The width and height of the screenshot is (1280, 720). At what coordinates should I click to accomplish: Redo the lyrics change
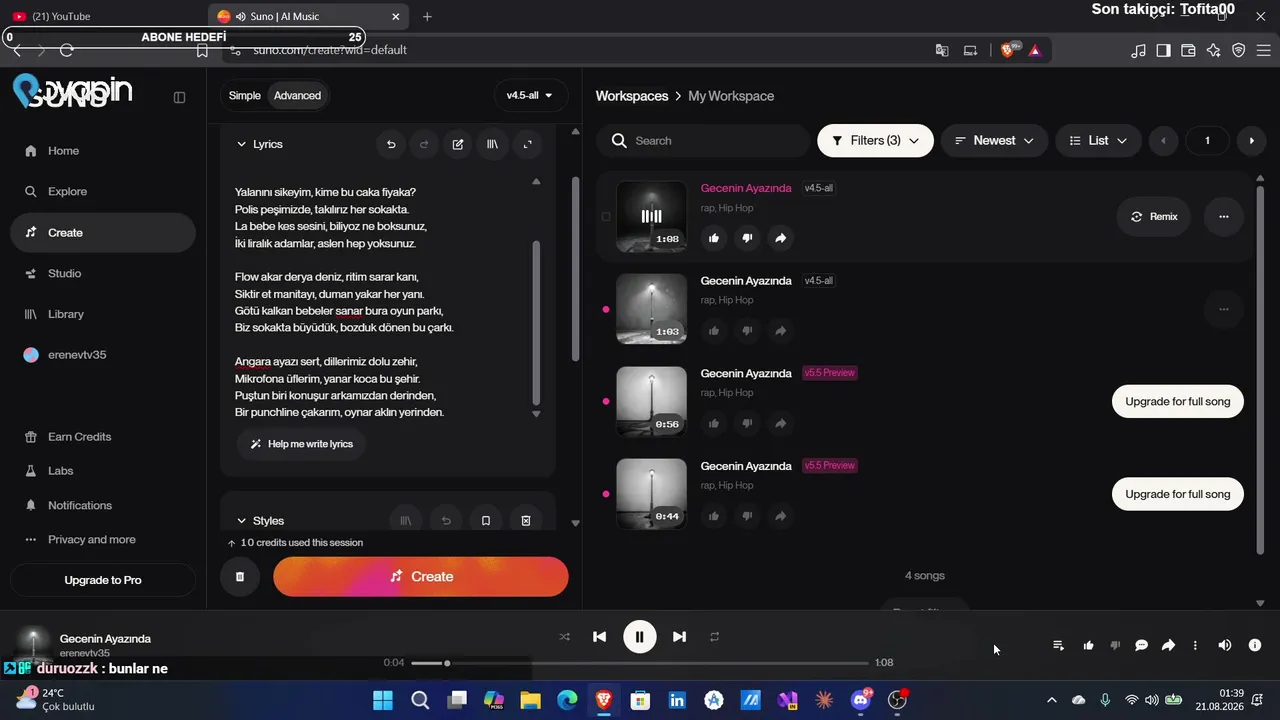click(424, 144)
